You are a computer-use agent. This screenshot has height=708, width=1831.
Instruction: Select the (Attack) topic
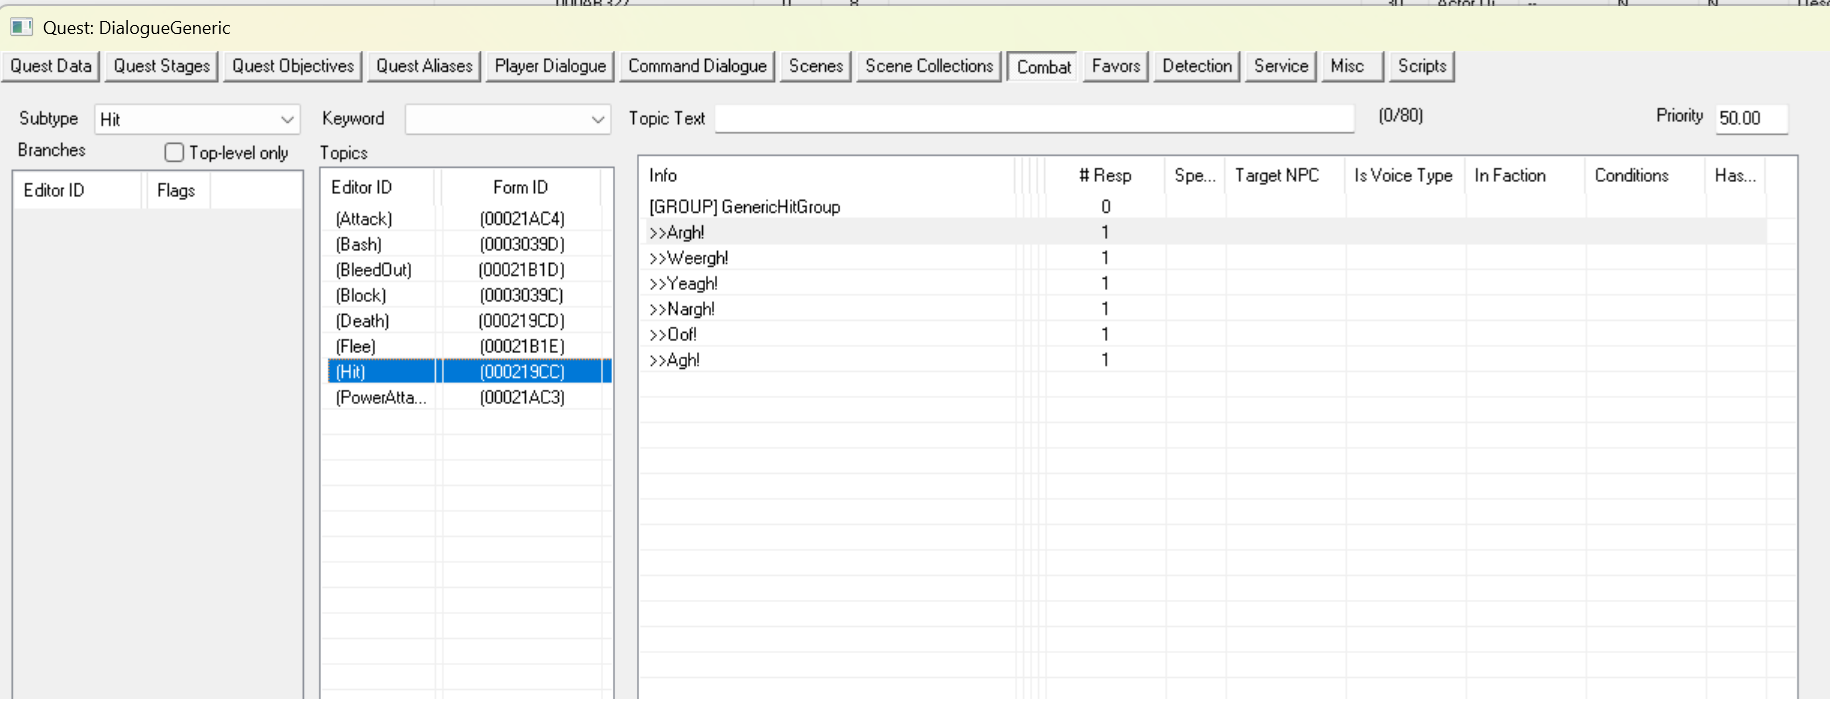click(x=364, y=219)
